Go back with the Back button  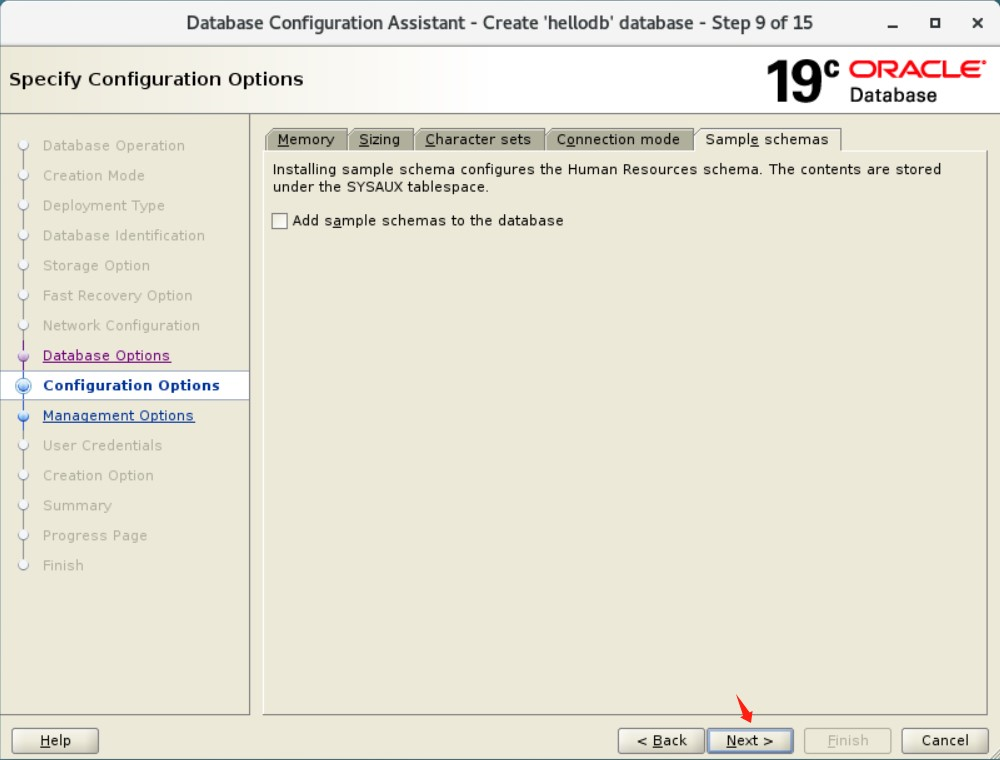coord(661,740)
